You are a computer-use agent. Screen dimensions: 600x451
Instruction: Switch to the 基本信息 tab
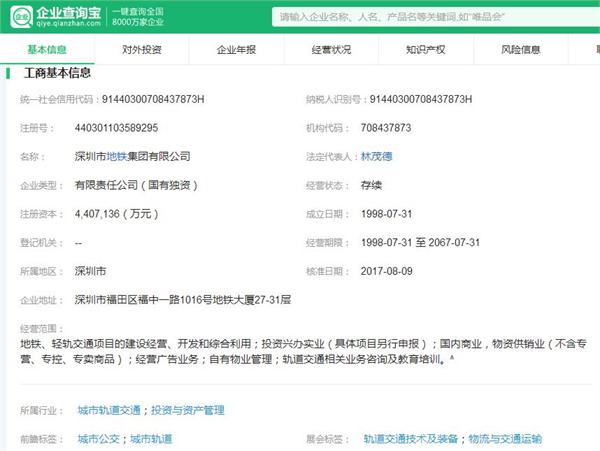47,50
